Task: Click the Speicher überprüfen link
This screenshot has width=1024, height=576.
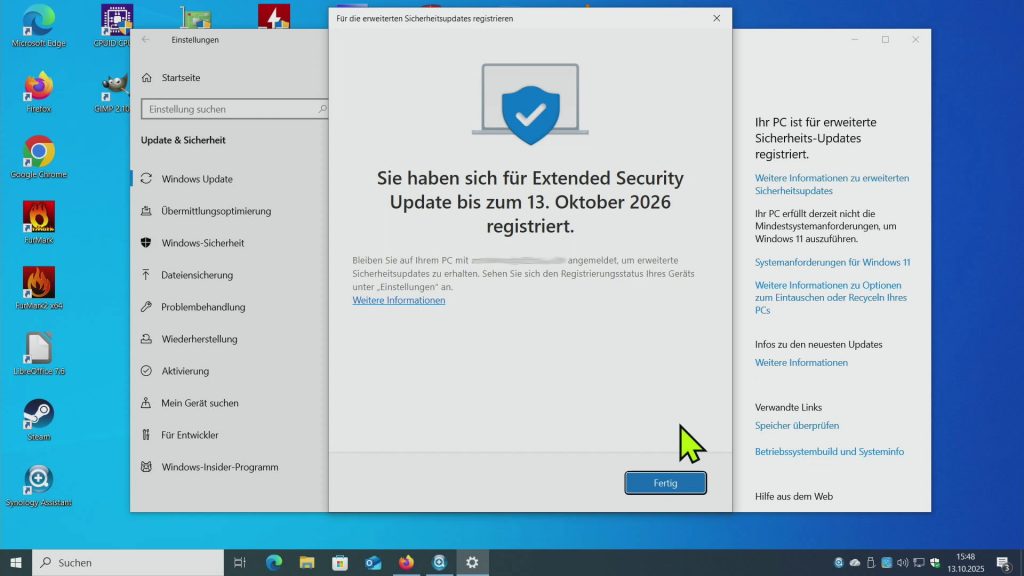Action: pyautogui.click(x=796, y=426)
